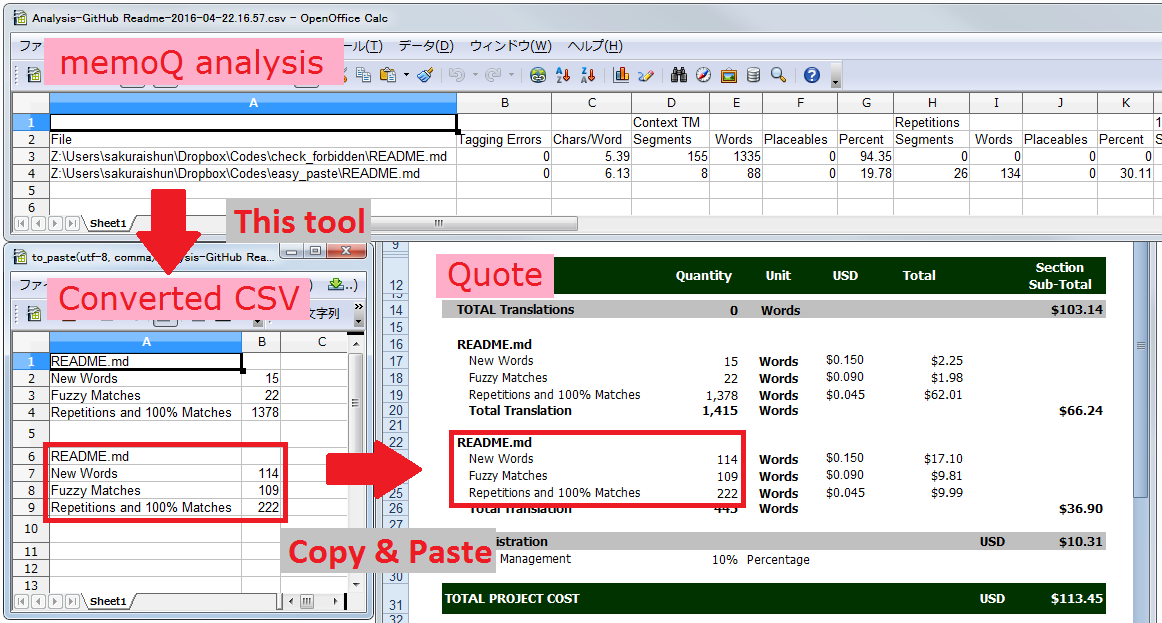Click '10%' Percentage value in Quote
This screenshot has width=1162, height=623.
point(724,560)
